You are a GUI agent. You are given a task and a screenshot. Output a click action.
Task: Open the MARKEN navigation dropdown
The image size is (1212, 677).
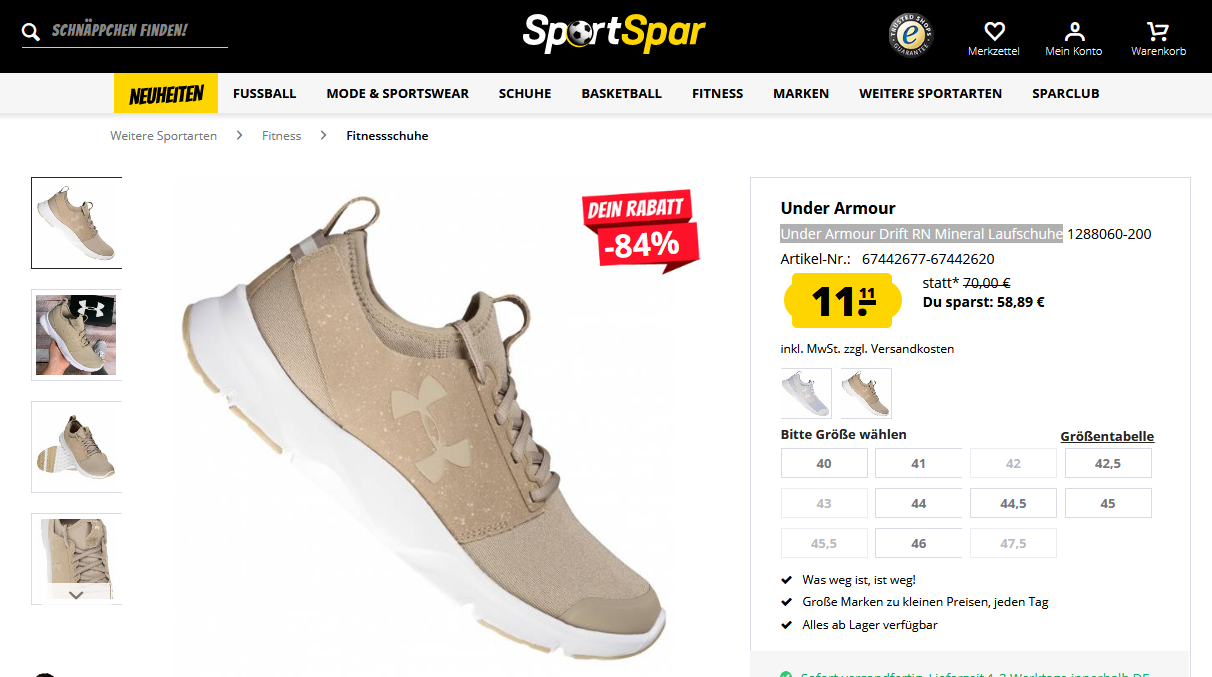tap(801, 93)
